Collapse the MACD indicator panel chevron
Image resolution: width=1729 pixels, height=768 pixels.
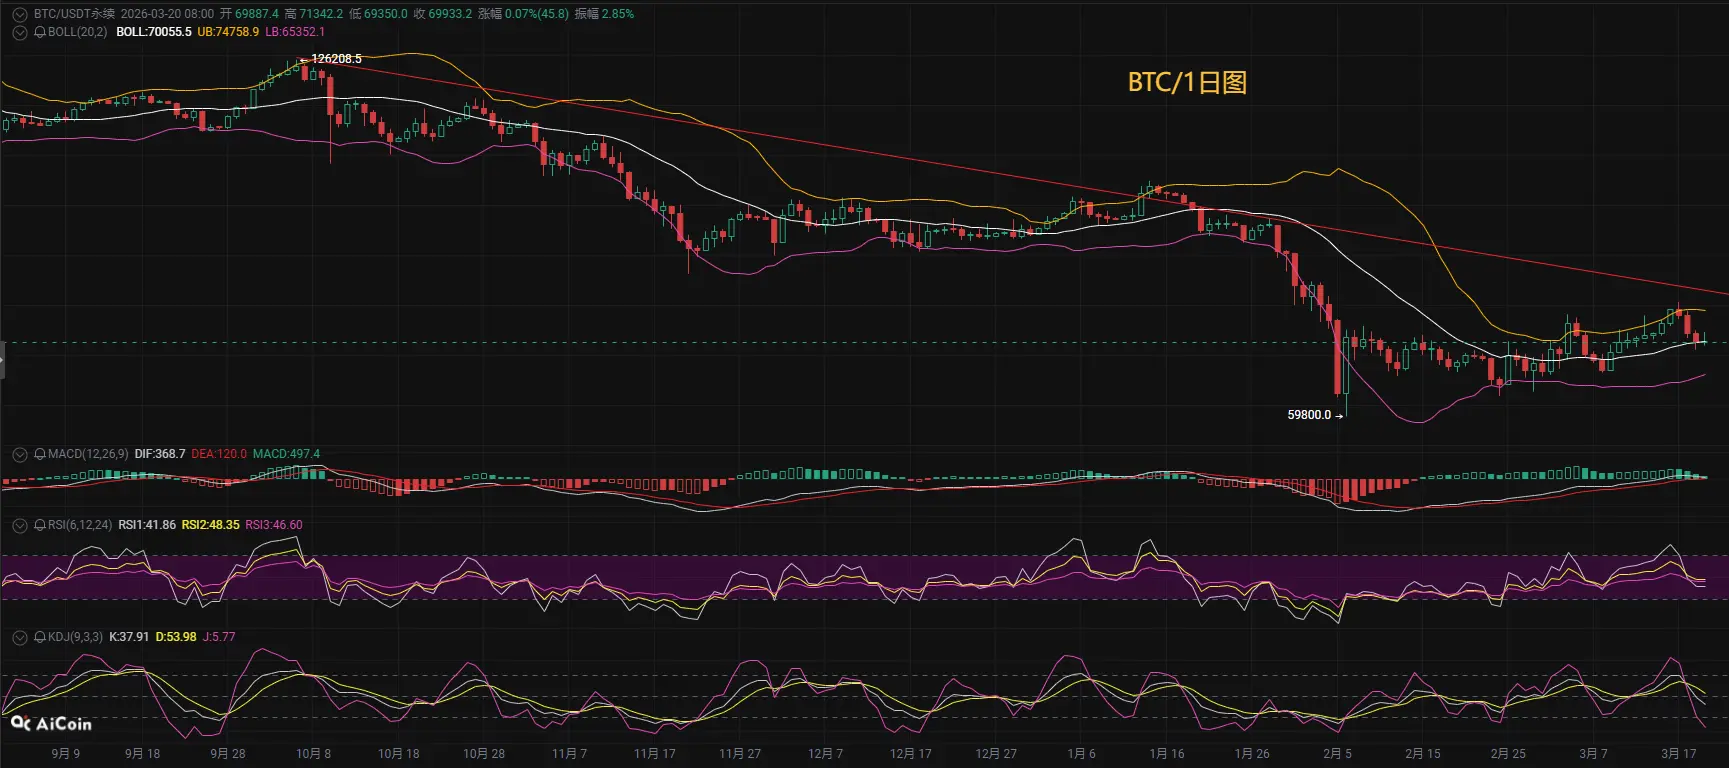19,454
